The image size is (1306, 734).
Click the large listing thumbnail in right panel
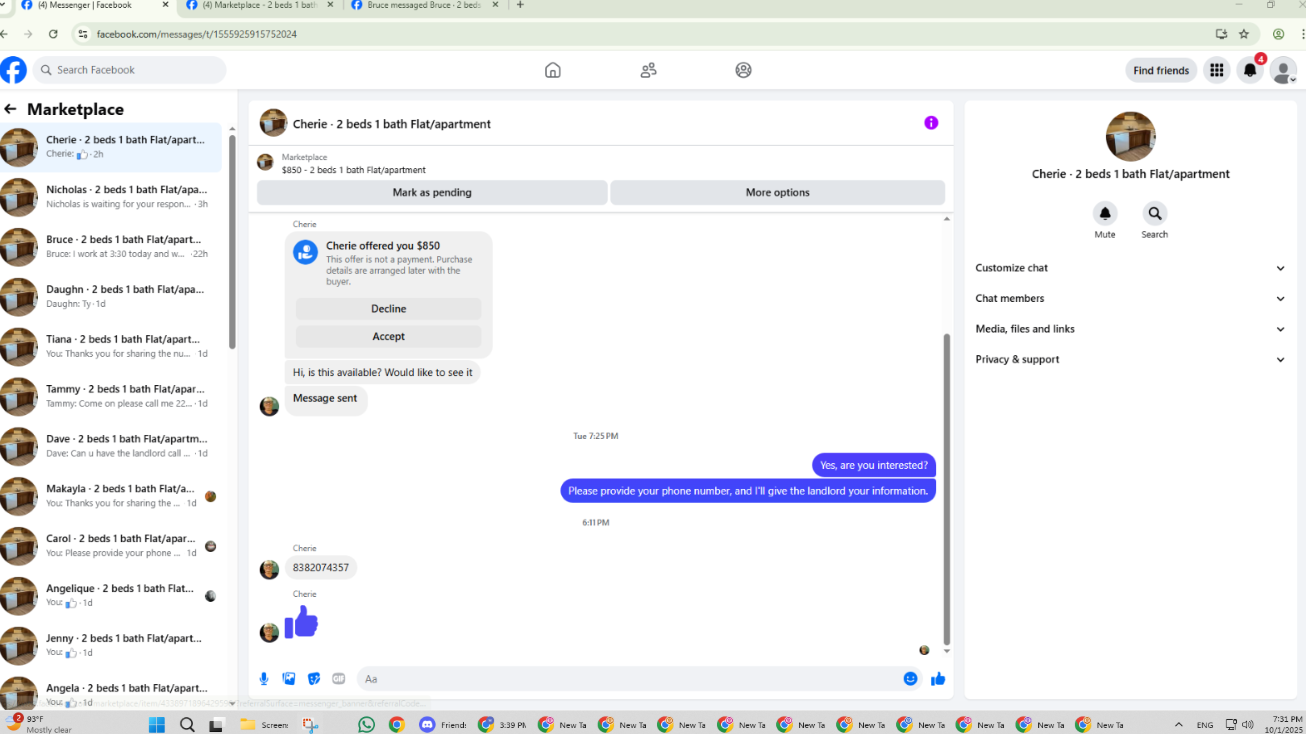1130,137
